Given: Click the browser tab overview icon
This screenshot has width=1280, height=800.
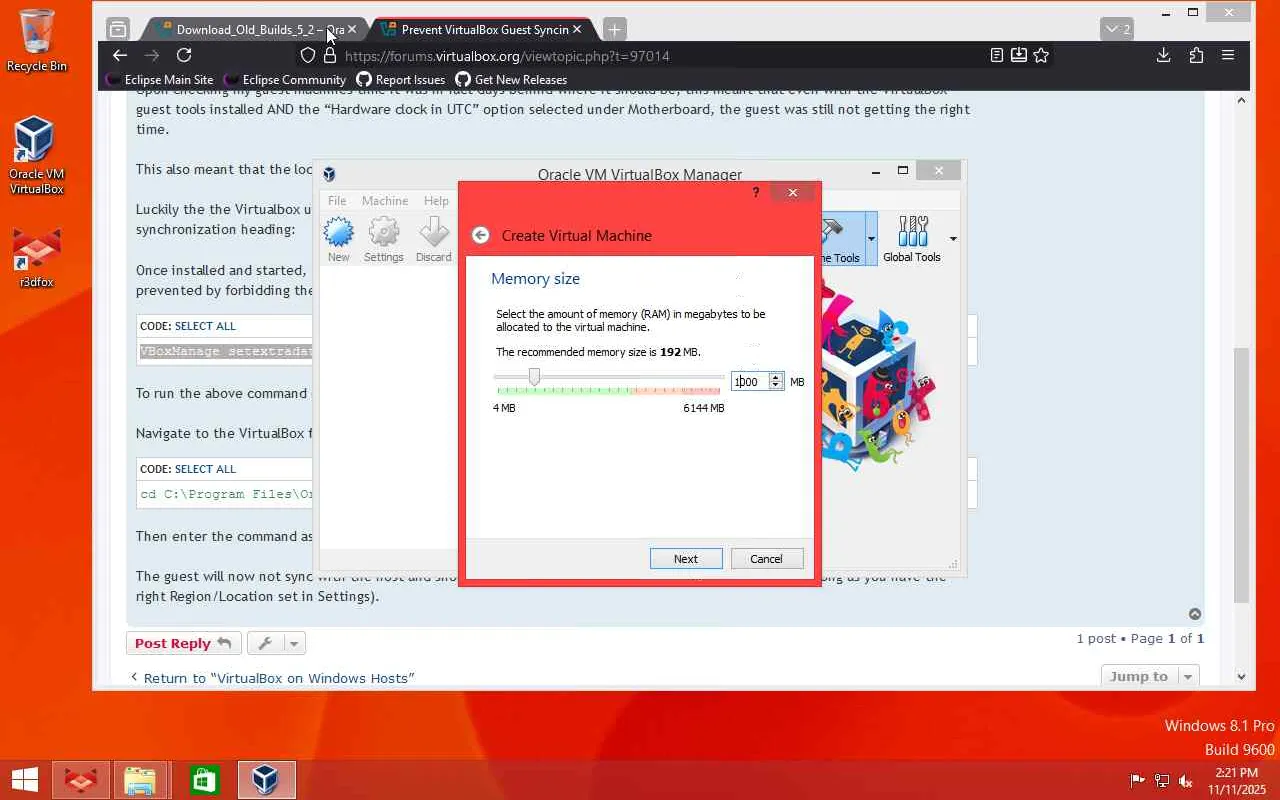Looking at the screenshot, I should point(118,29).
